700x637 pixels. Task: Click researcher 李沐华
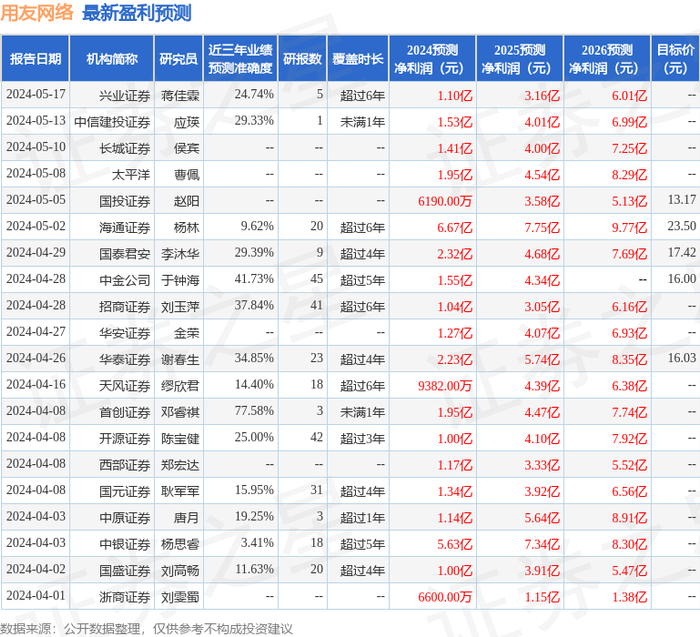(180, 254)
